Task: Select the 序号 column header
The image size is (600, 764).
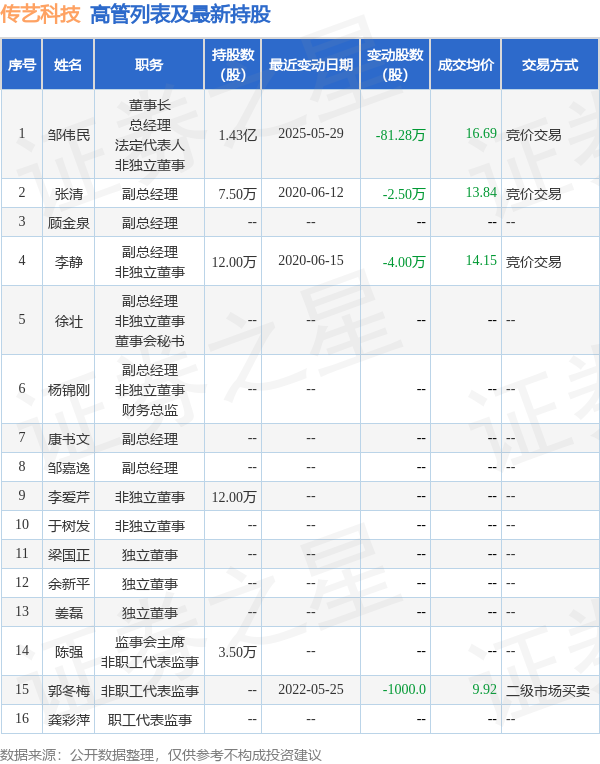Action: click(22, 65)
